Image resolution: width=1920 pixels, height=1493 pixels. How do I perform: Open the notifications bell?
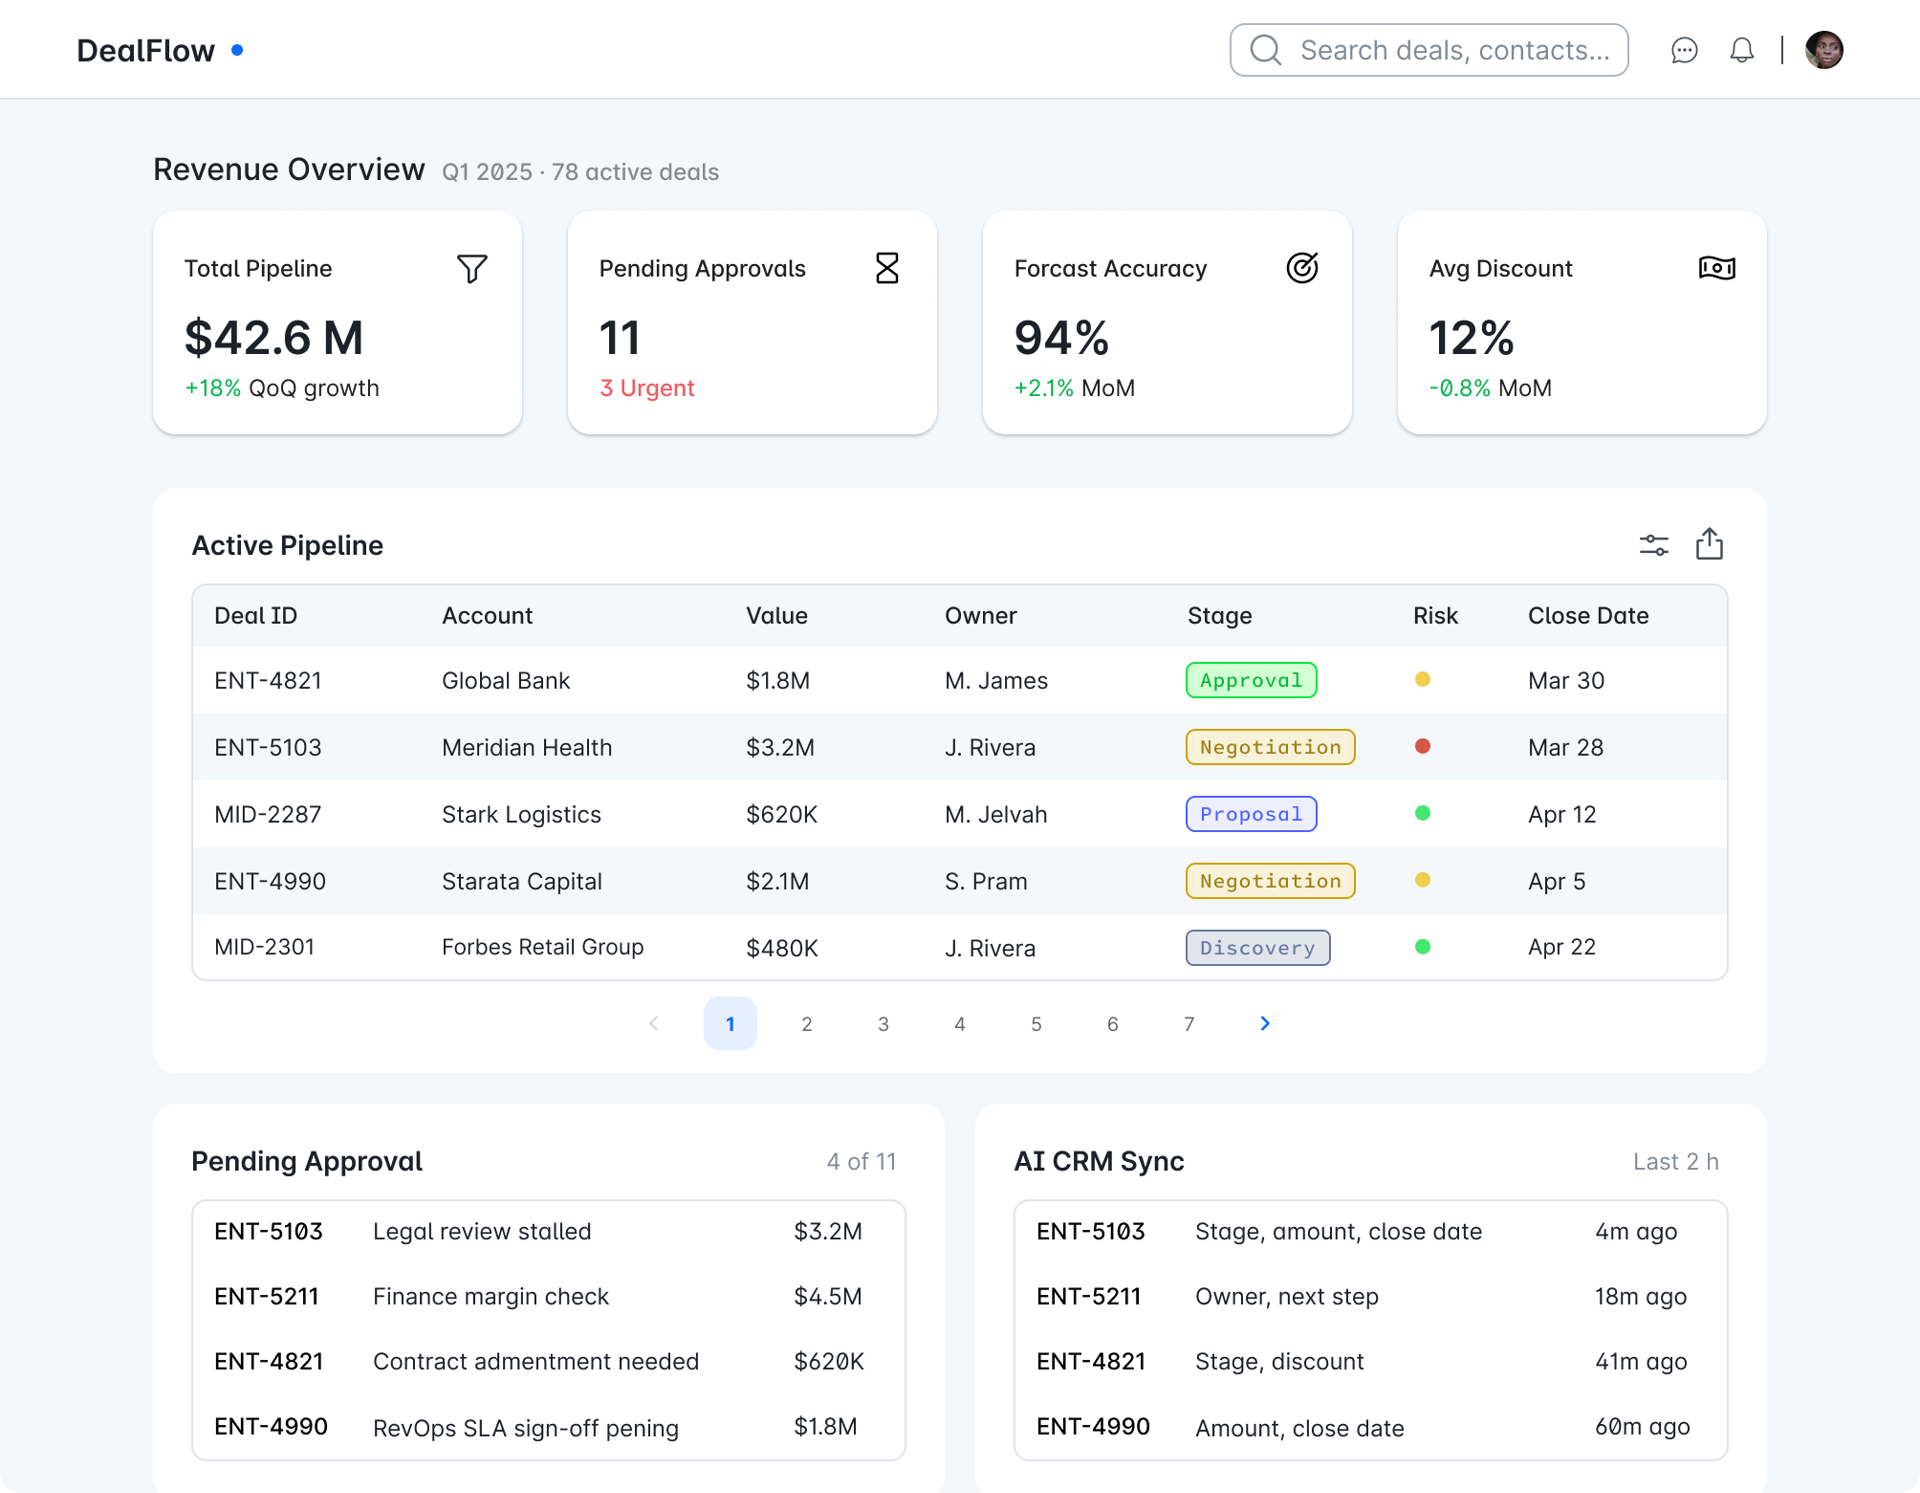(1741, 50)
